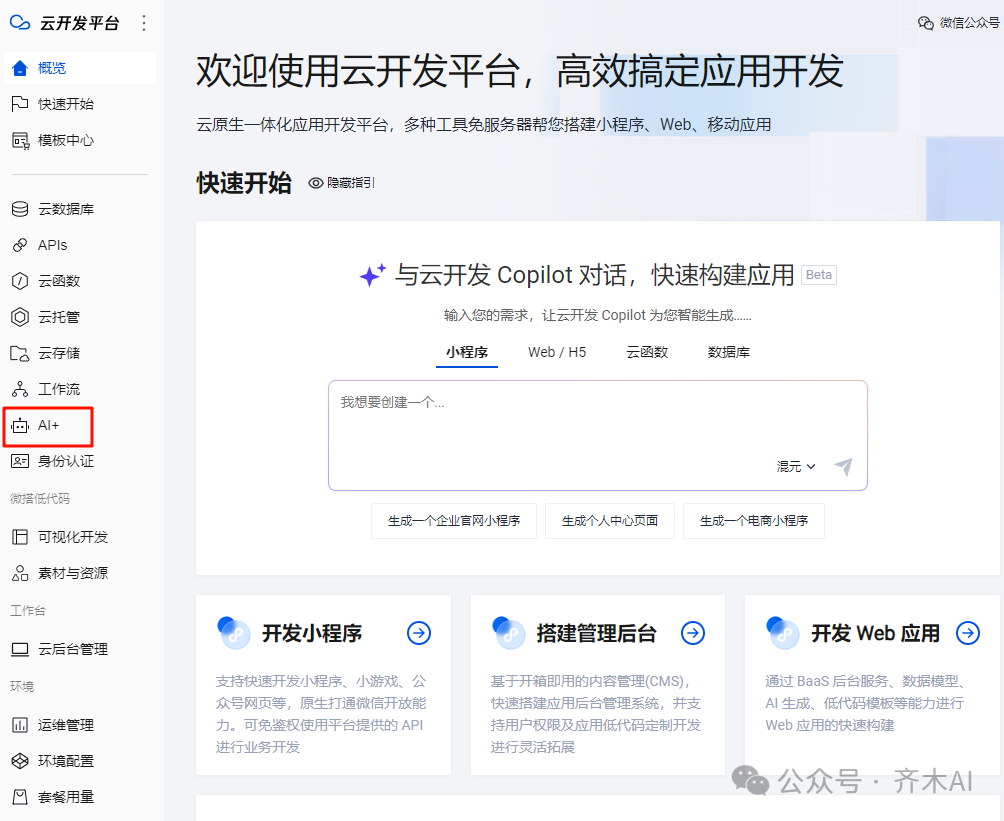The height and width of the screenshot is (821, 1004).
Task: Click the paper plane send icon
Action: (x=844, y=467)
